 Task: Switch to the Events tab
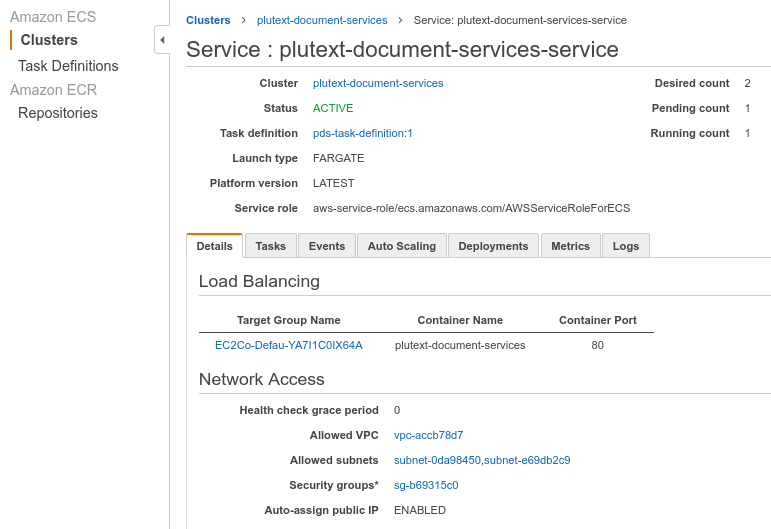326,246
